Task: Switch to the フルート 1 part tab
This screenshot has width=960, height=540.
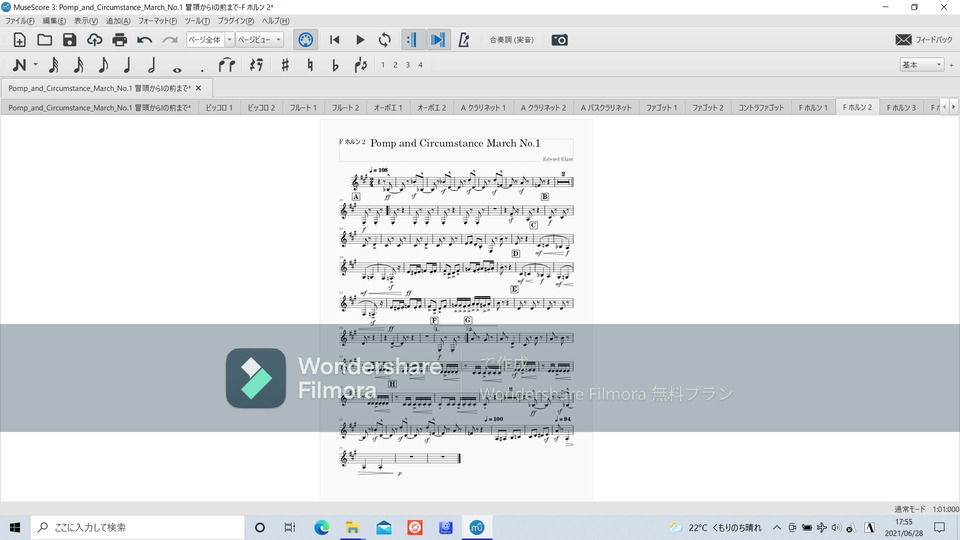Action: pyautogui.click(x=303, y=108)
